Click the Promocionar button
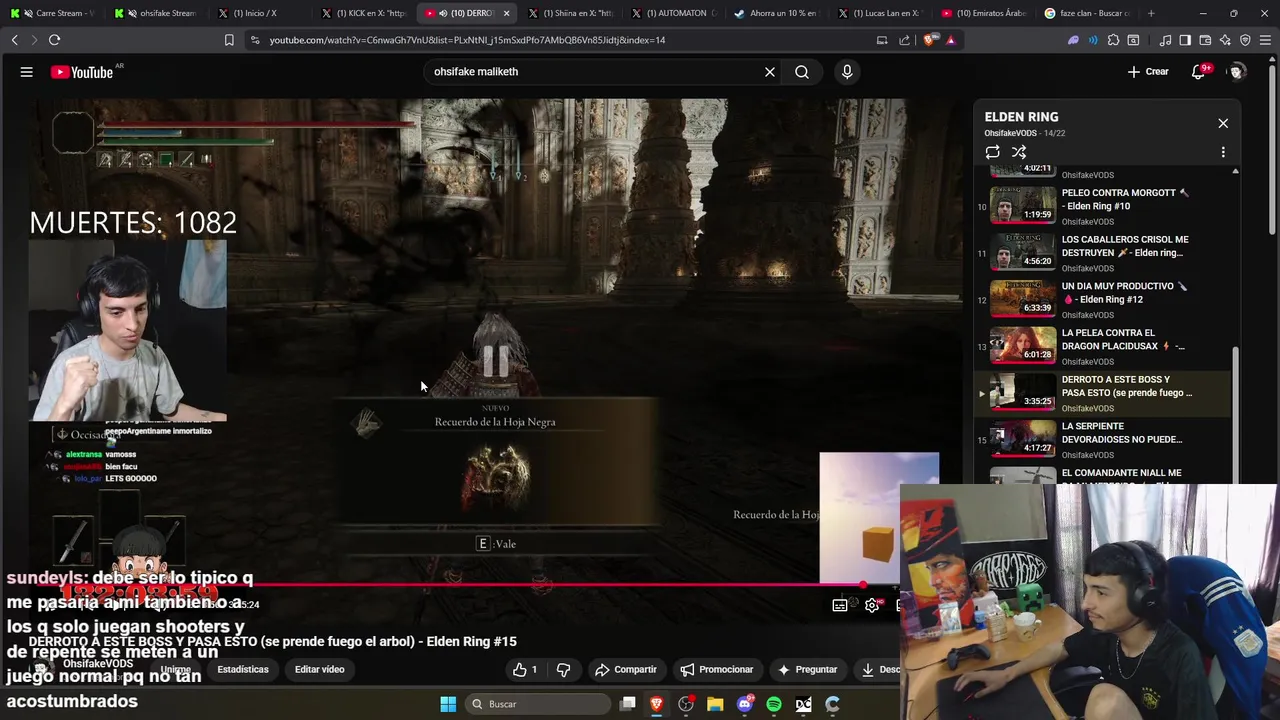Screen dimensions: 1280x720 click(716, 669)
